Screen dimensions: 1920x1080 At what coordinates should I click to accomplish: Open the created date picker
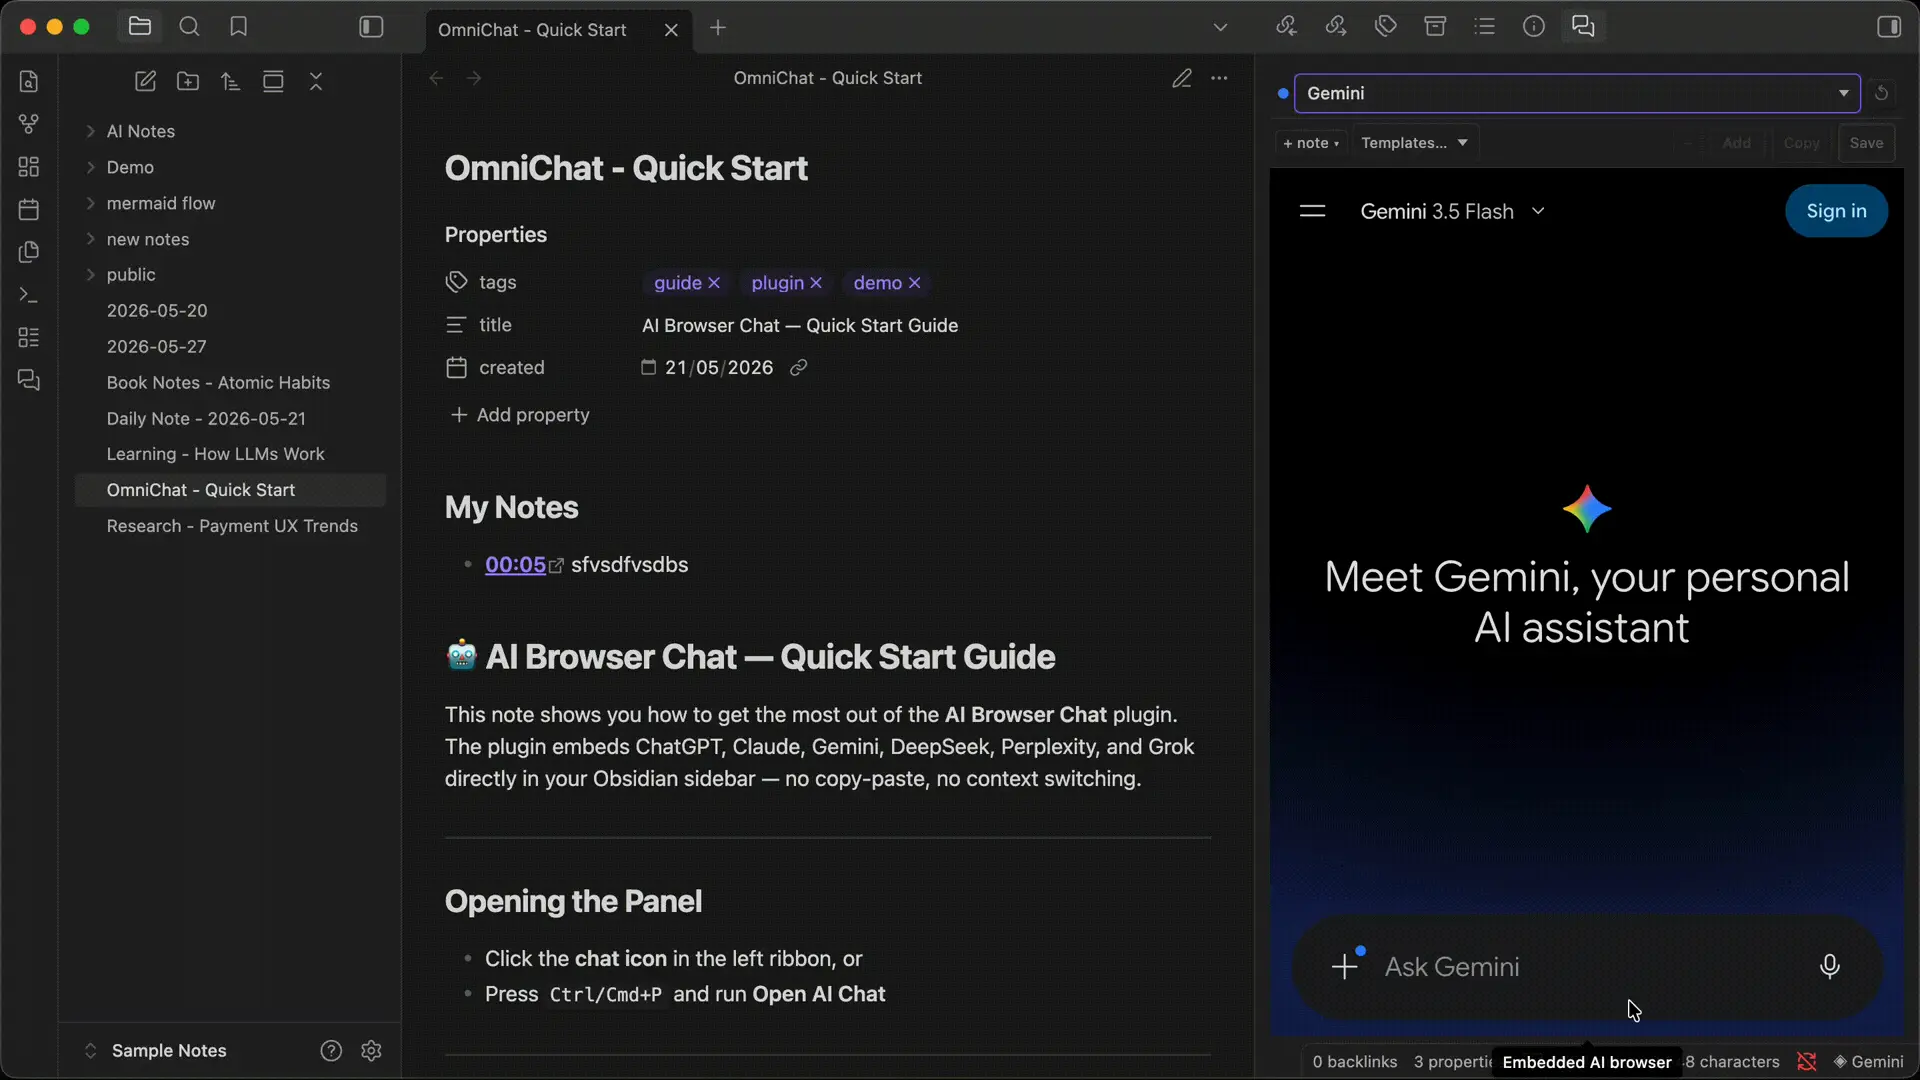pyautogui.click(x=648, y=368)
